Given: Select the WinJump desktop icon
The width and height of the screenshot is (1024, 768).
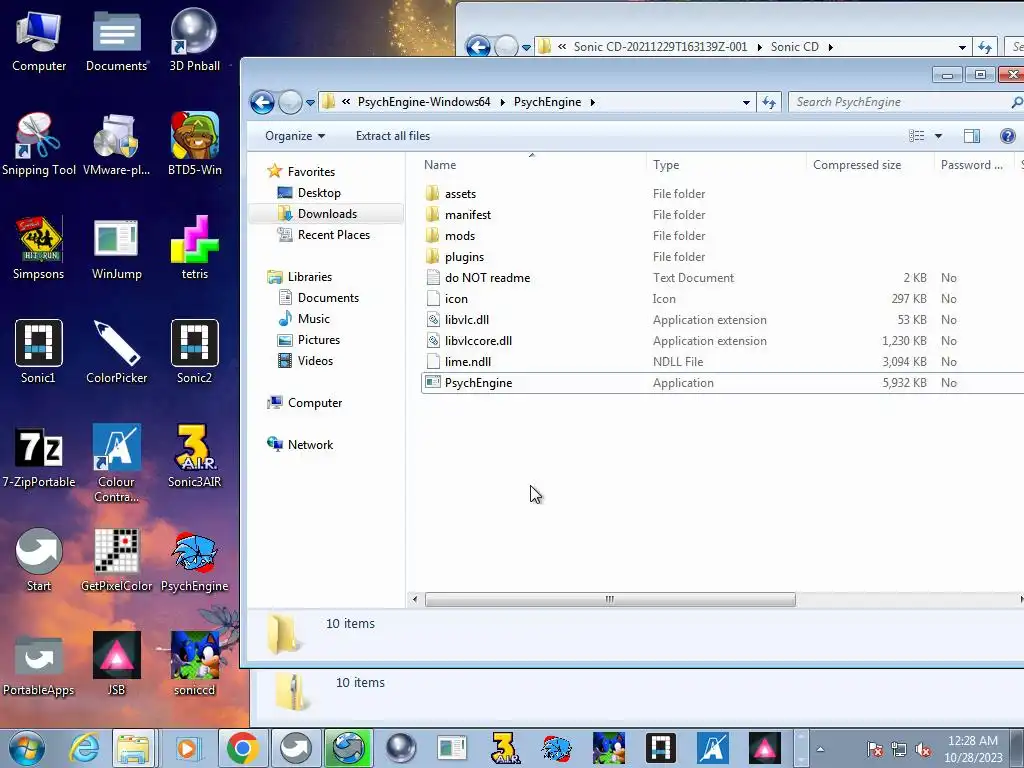Looking at the screenshot, I should pyautogui.click(x=116, y=248).
